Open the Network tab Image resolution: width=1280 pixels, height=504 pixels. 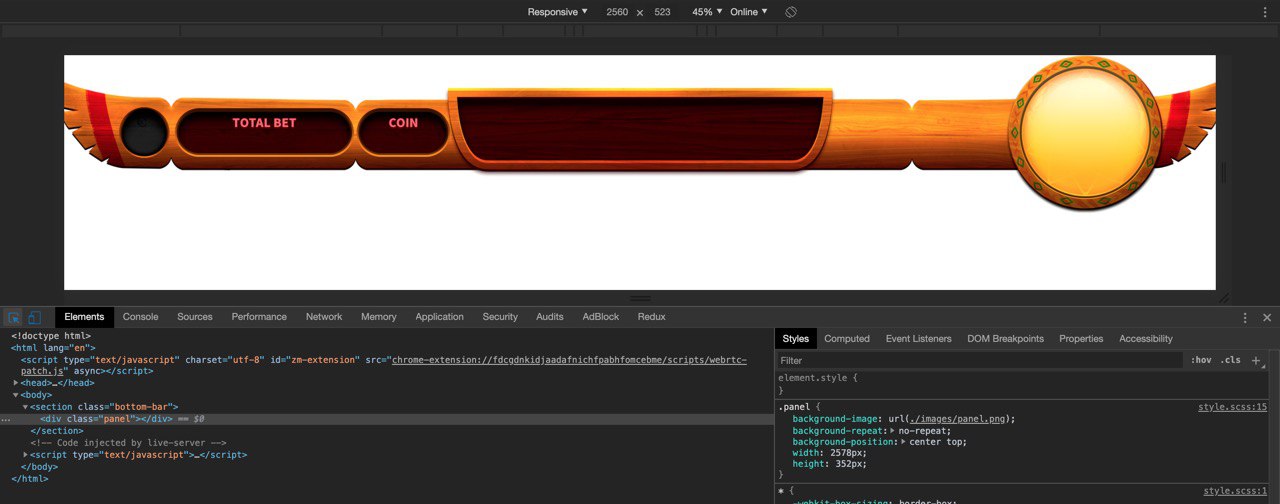(x=324, y=317)
